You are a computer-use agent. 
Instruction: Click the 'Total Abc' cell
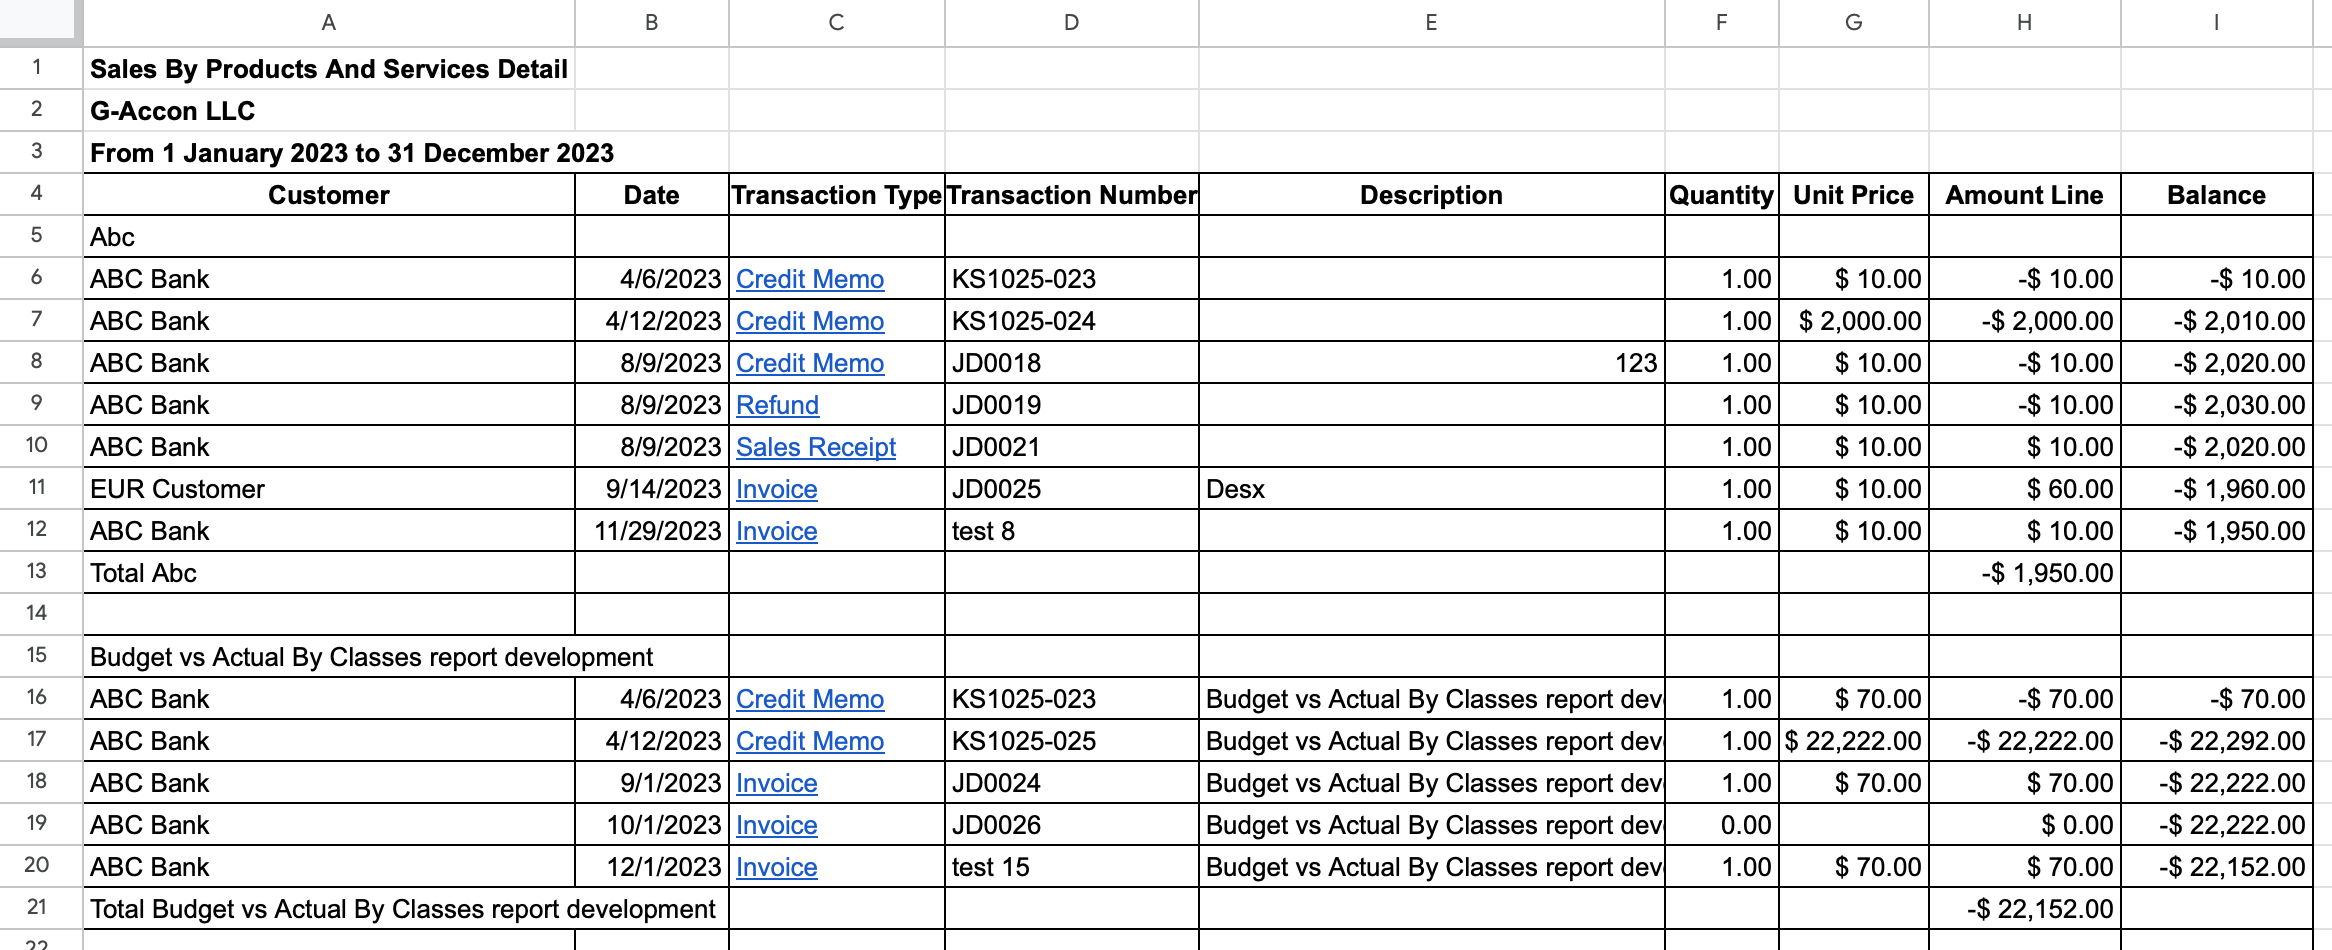coord(329,573)
